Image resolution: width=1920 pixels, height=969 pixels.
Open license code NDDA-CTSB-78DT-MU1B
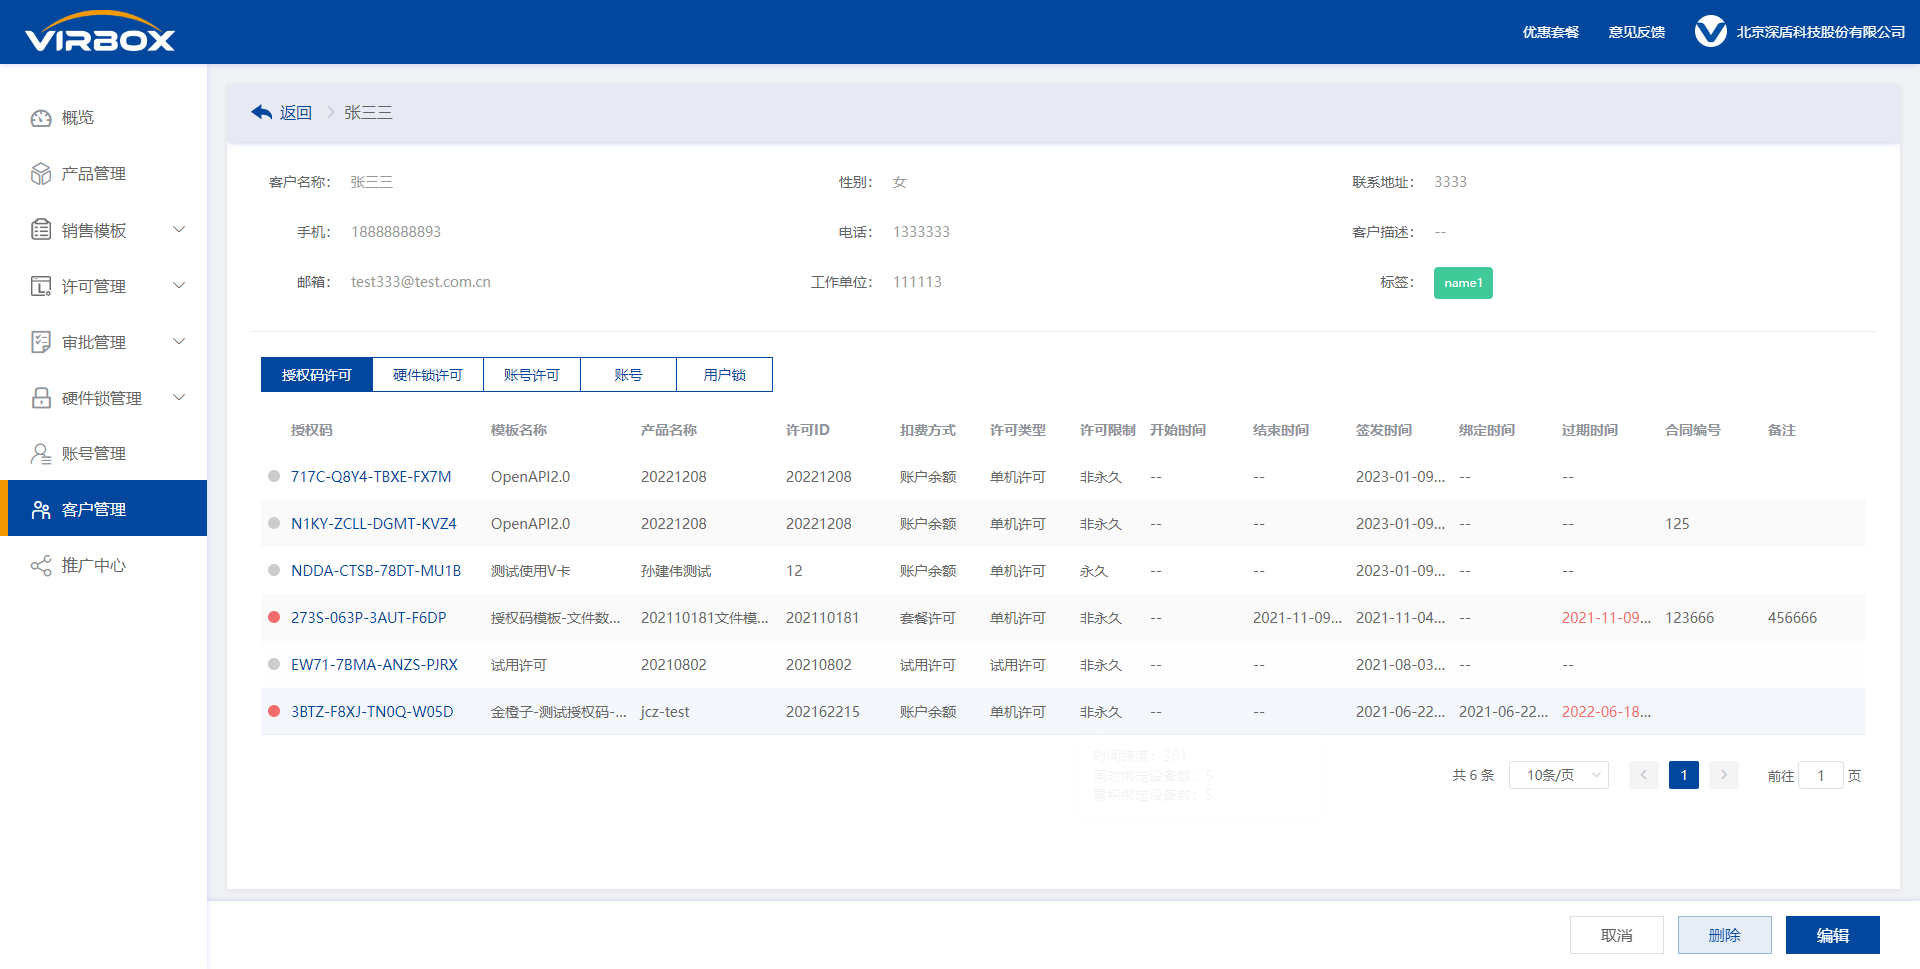coord(376,571)
